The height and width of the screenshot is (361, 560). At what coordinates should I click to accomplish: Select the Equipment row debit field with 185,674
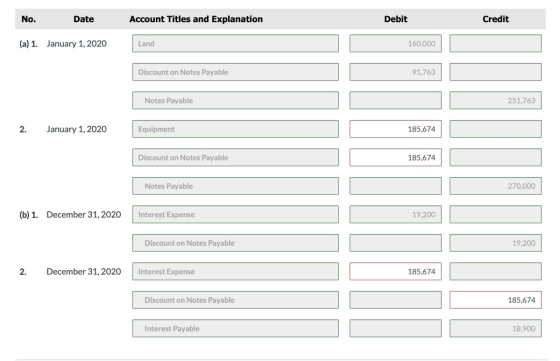395,129
